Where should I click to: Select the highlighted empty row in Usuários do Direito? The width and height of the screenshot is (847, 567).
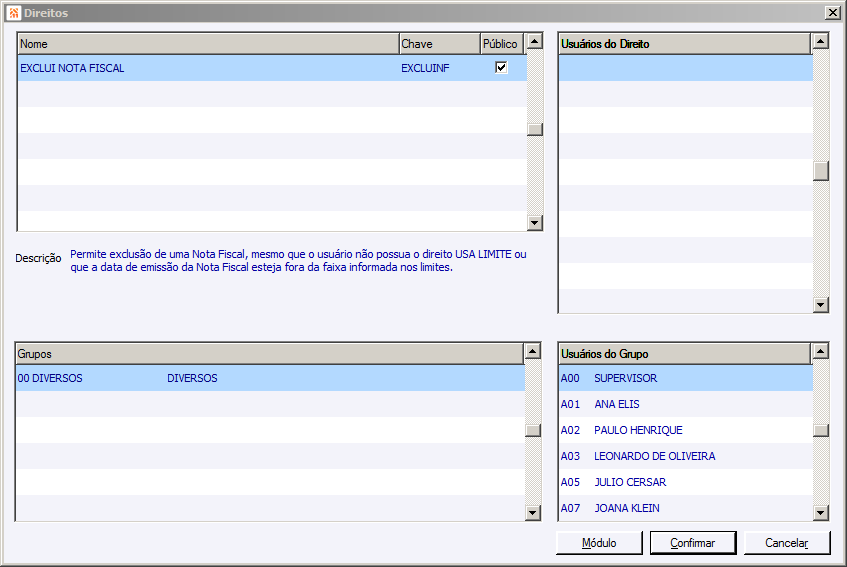[686, 68]
